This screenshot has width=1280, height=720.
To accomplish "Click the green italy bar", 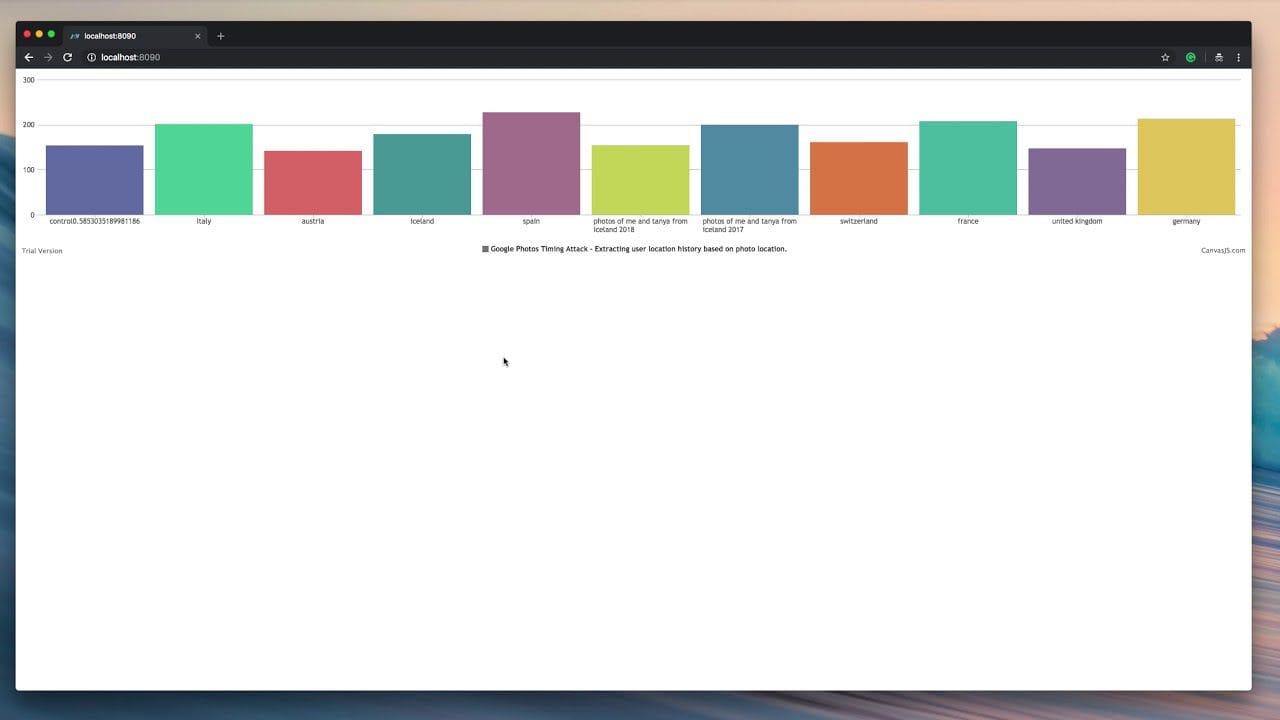I will click(204, 170).
